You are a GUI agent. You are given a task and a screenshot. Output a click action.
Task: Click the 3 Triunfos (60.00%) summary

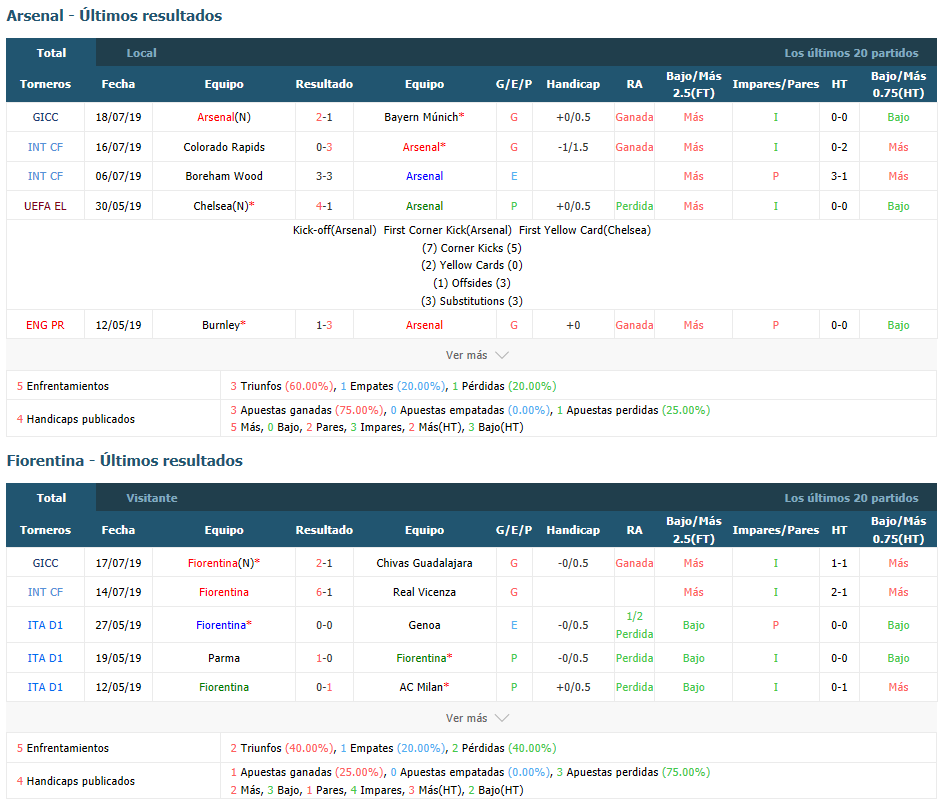coord(282,386)
